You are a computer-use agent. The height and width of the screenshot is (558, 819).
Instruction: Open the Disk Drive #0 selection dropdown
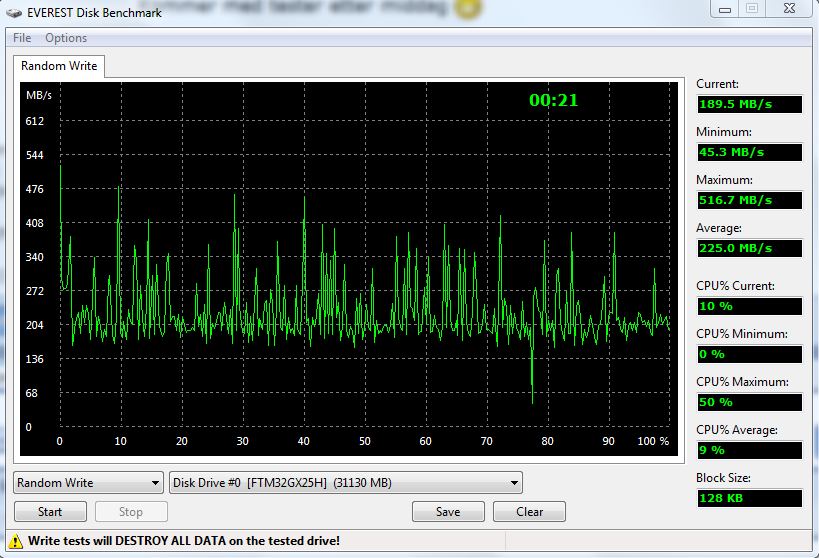click(x=346, y=483)
